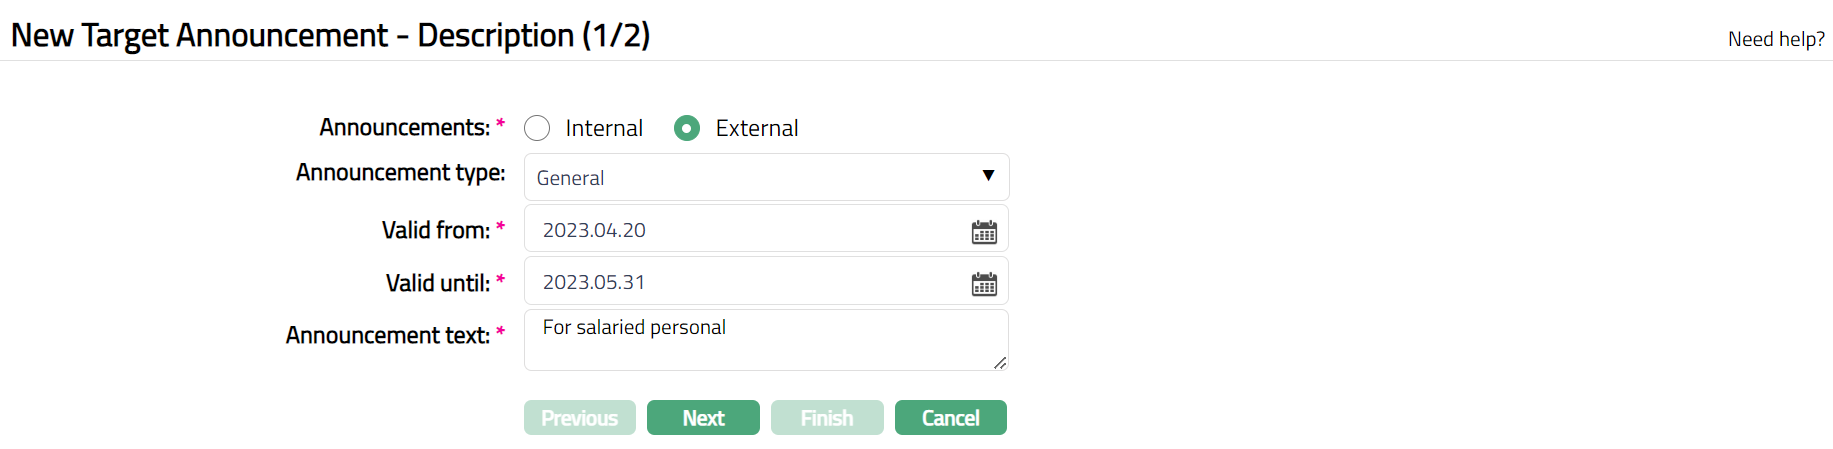Click the "Announcement type:" field label
Screen dimensions: 1833x449
click(400, 173)
